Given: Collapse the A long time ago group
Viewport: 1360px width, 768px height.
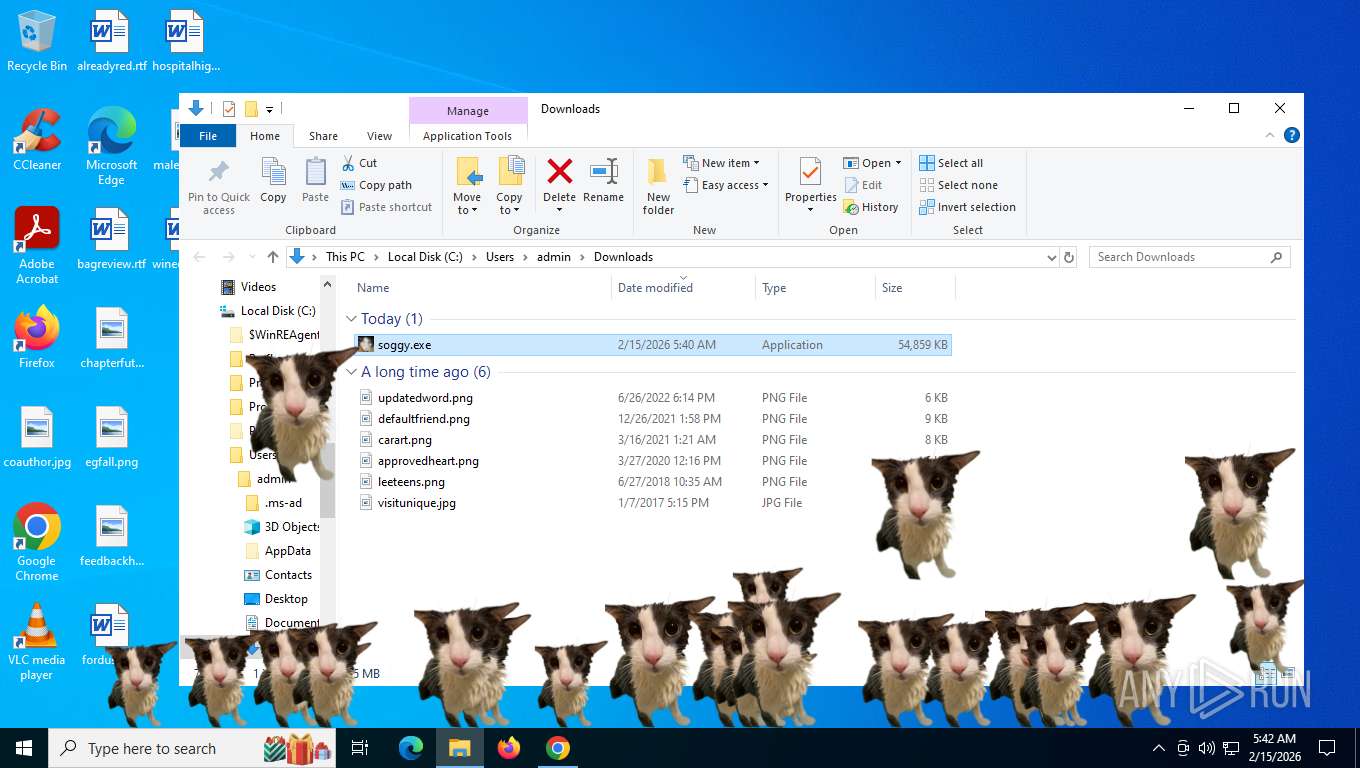Looking at the screenshot, I should pos(351,372).
